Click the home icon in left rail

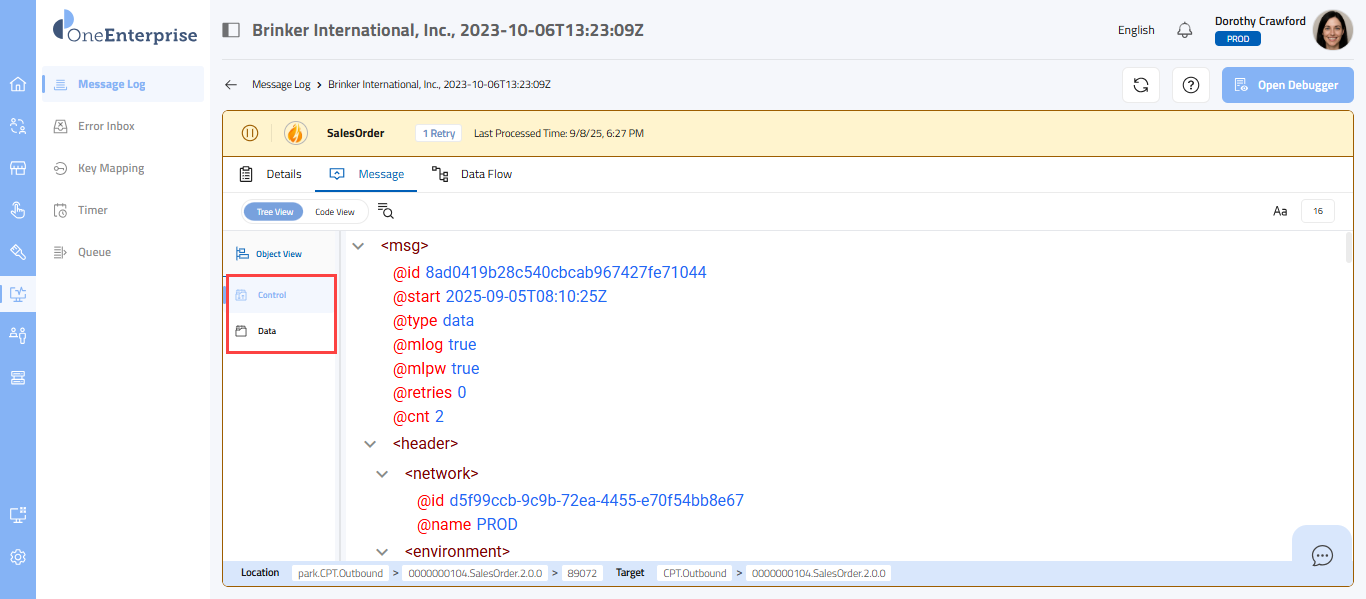pos(18,84)
